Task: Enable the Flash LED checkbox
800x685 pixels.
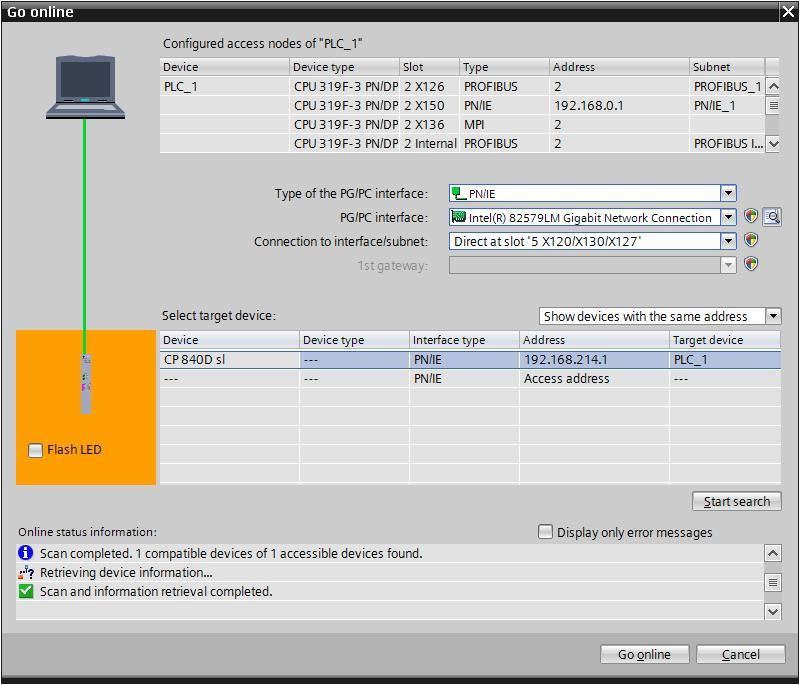Action: 35,450
